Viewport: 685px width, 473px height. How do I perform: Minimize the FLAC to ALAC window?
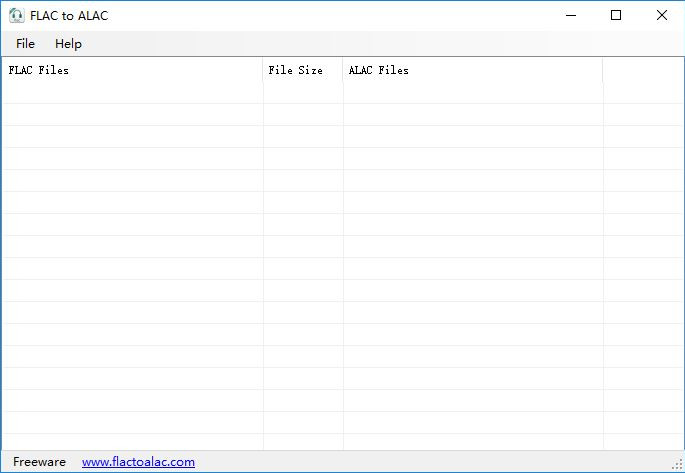(x=571, y=15)
